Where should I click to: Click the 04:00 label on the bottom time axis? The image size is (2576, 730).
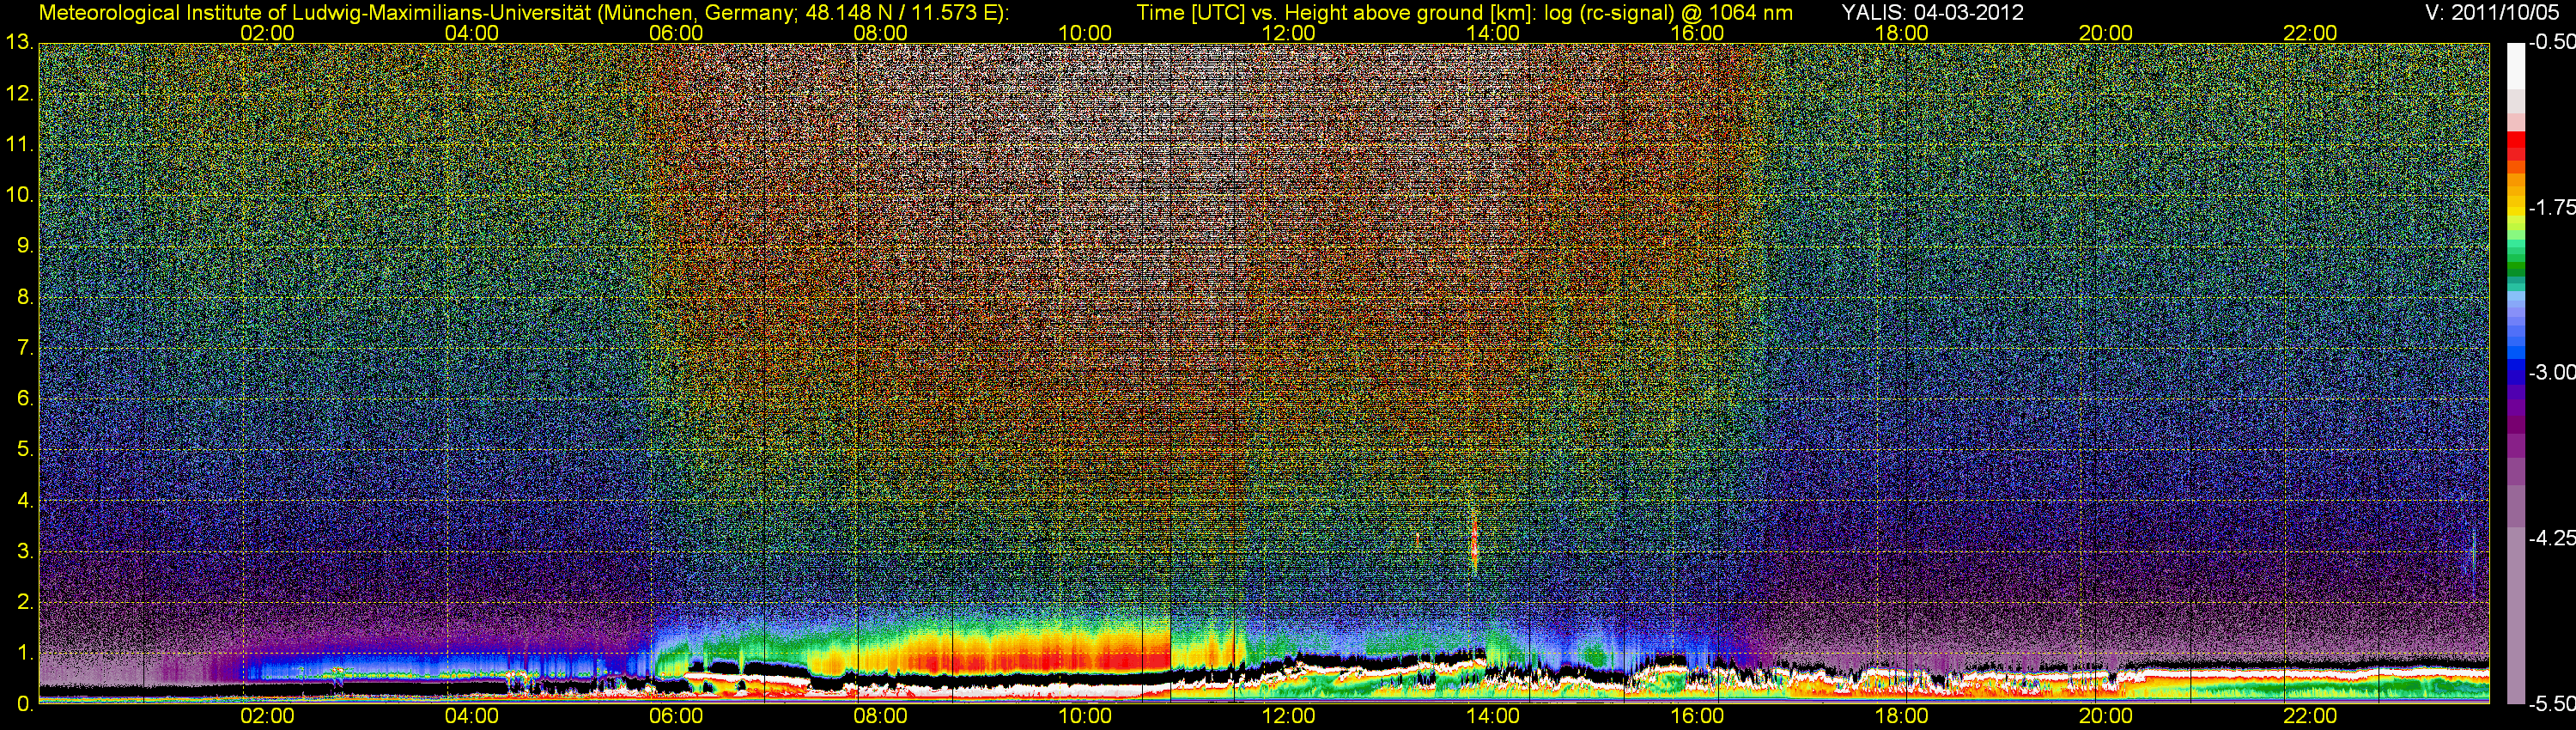click(x=471, y=717)
